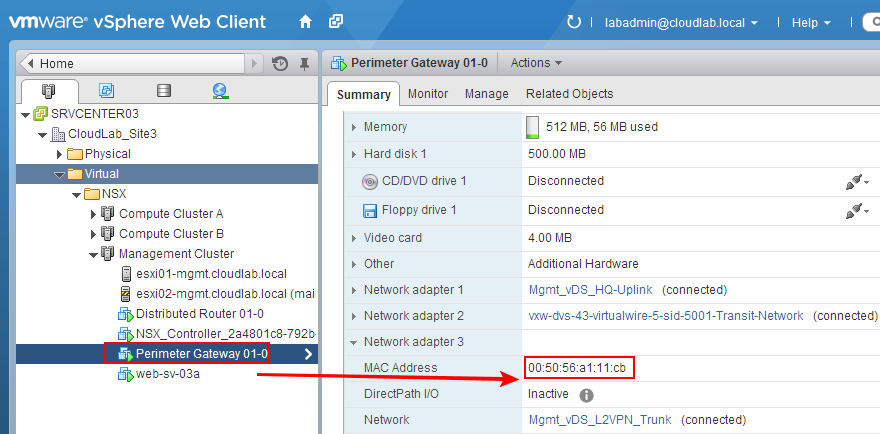
Task: Collapse the Management Cluster node
Action: (93, 254)
